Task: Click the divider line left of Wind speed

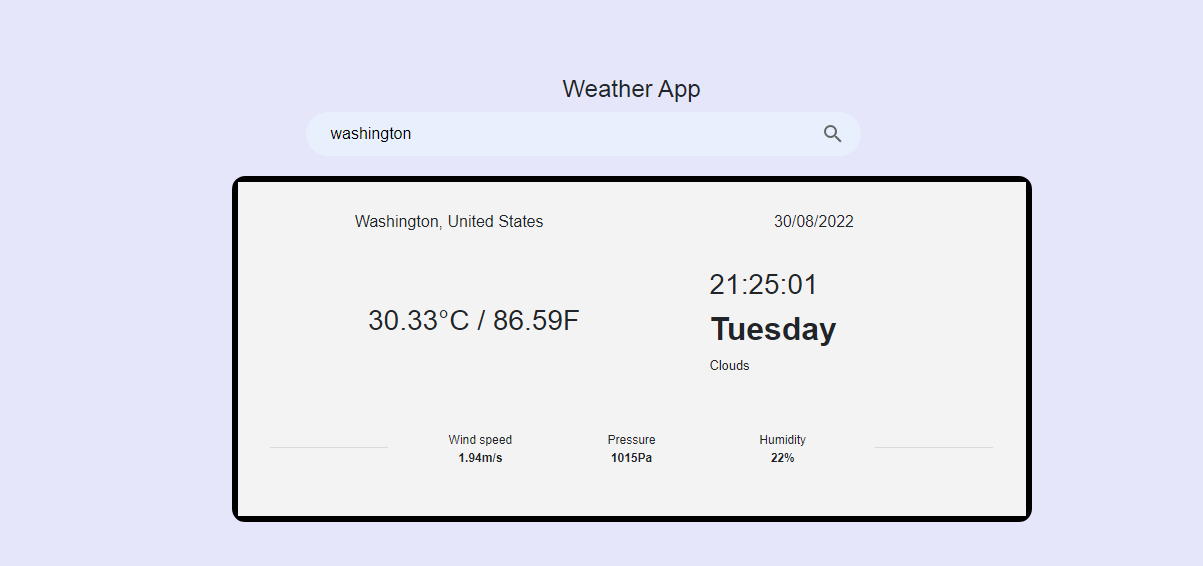Action: point(328,447)
